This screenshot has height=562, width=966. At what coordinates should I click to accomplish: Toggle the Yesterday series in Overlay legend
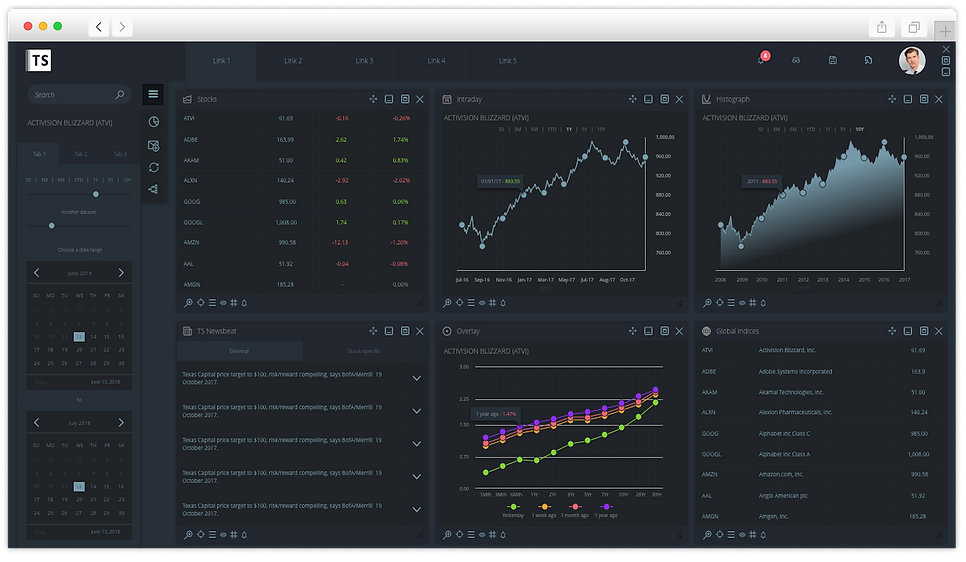[x=513, y=510]
